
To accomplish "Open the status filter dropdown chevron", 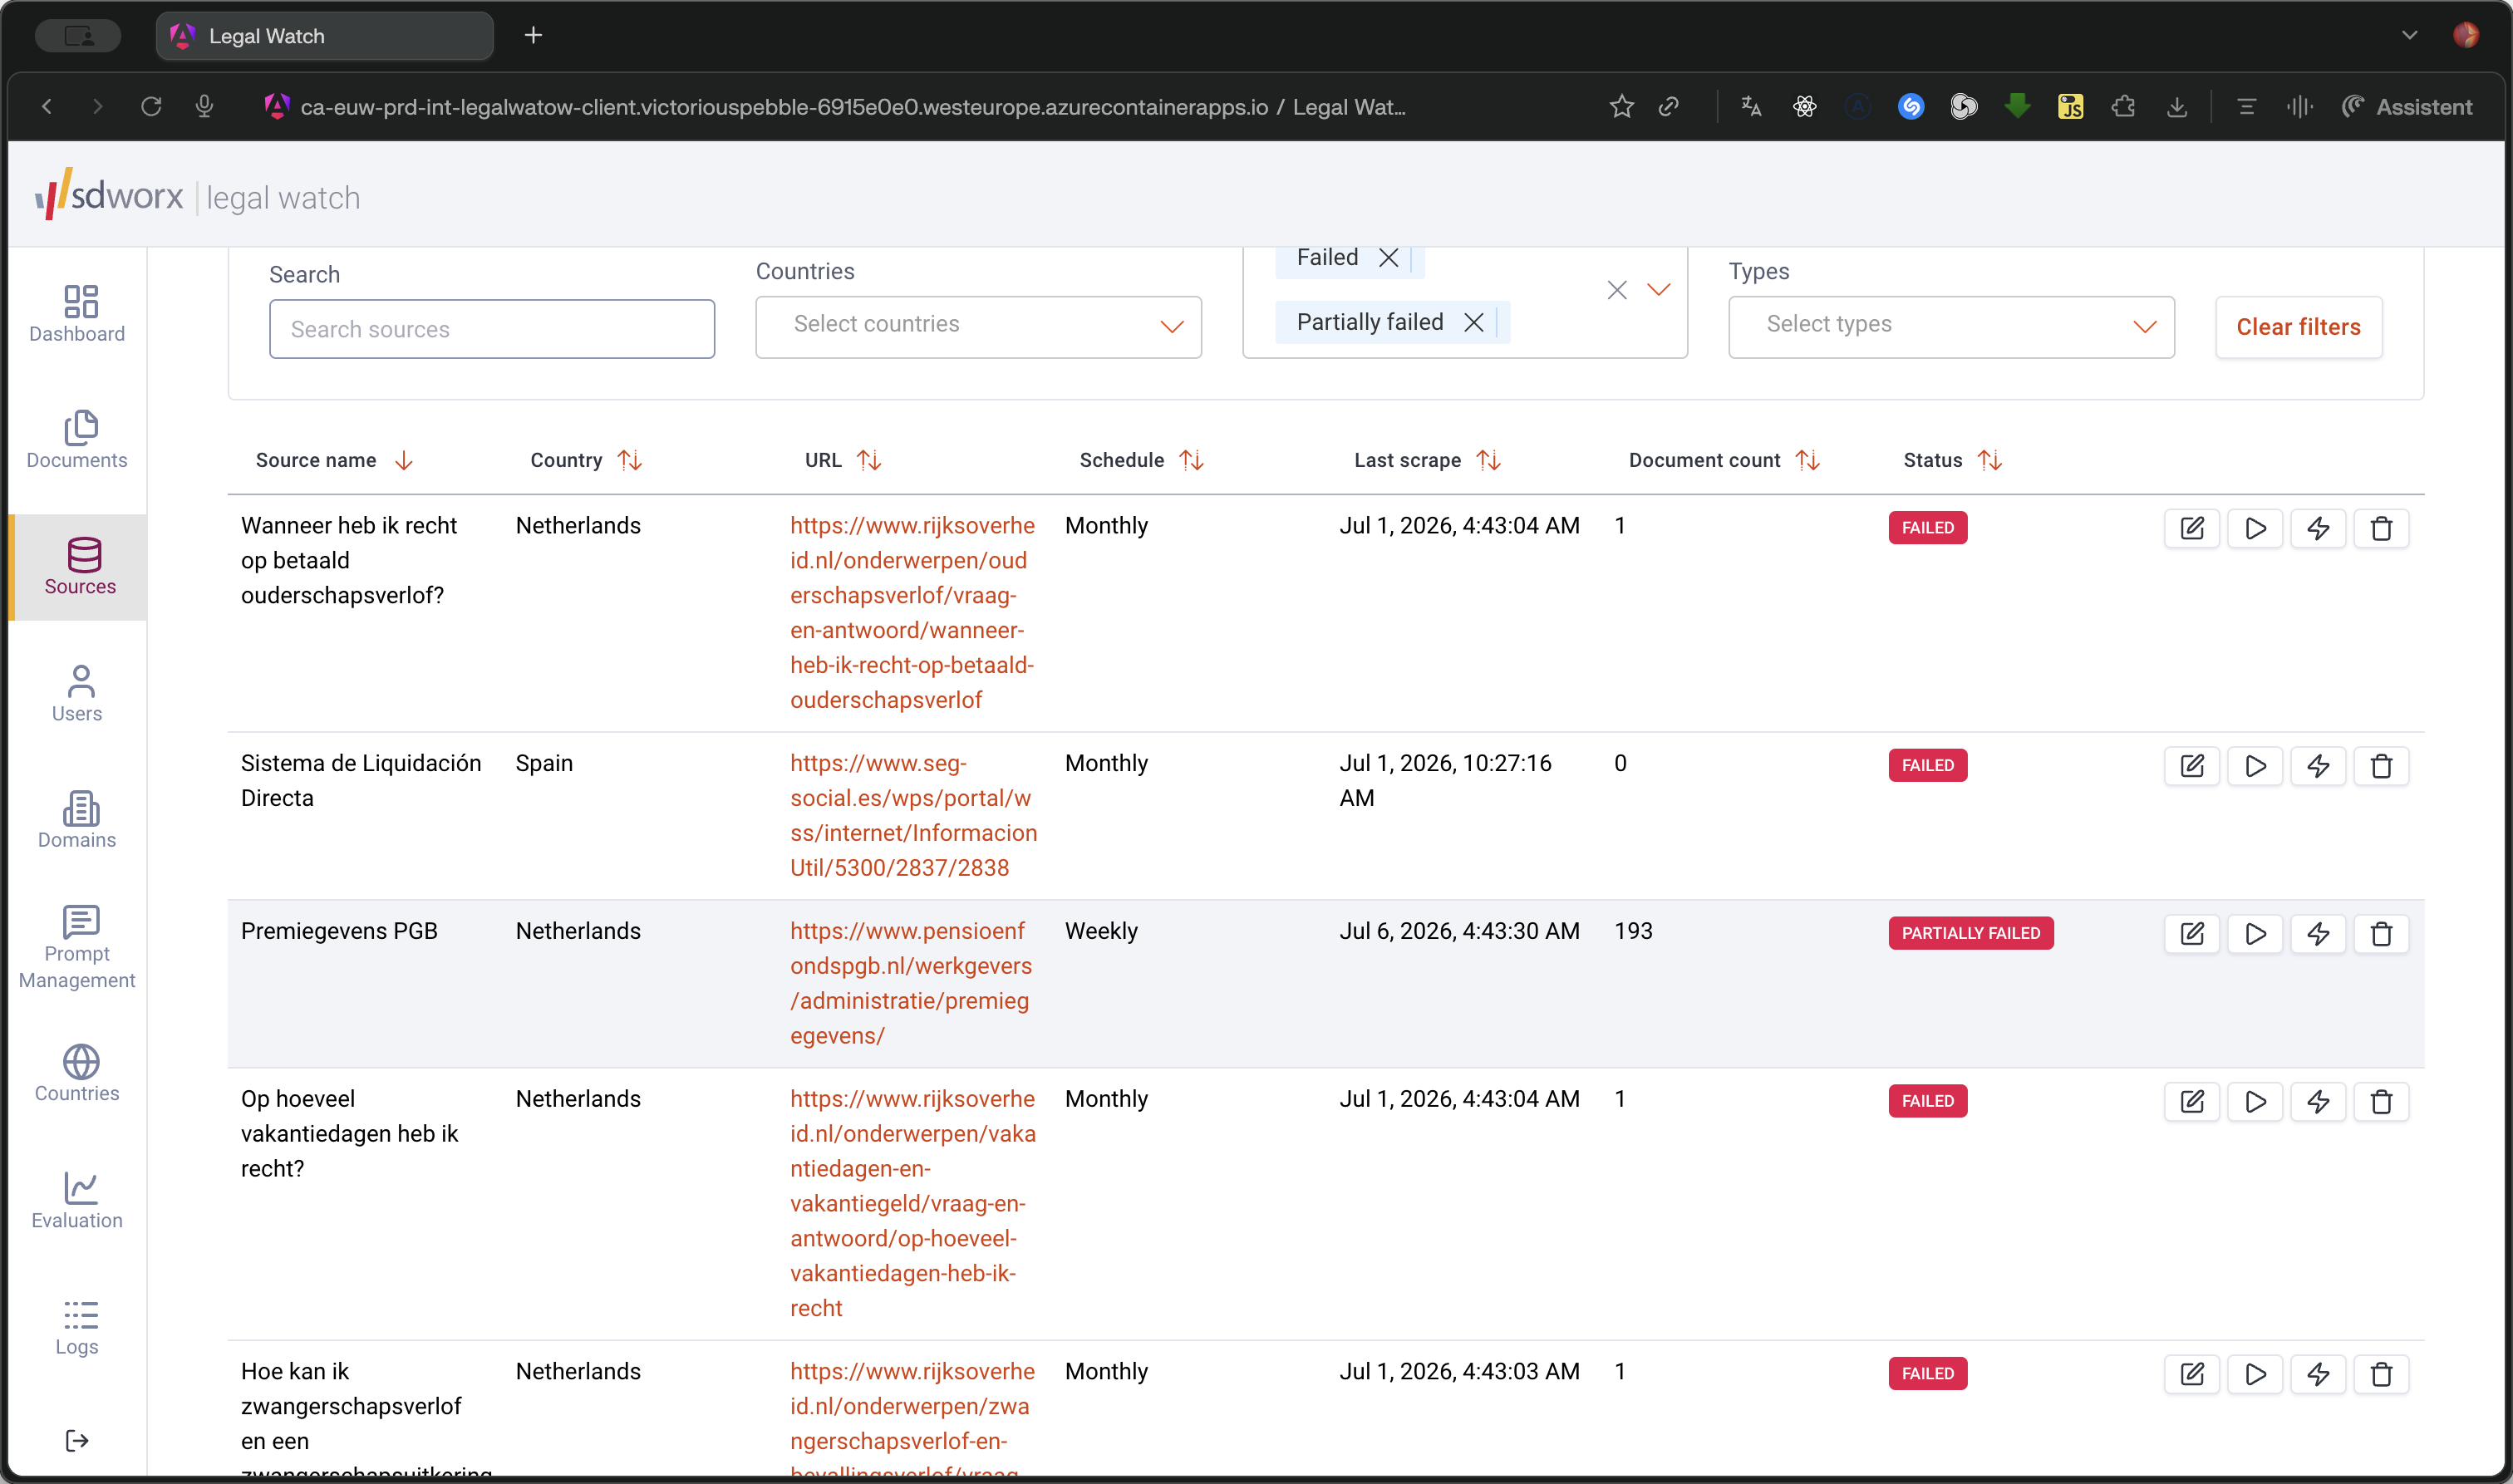I will 1658,290.
